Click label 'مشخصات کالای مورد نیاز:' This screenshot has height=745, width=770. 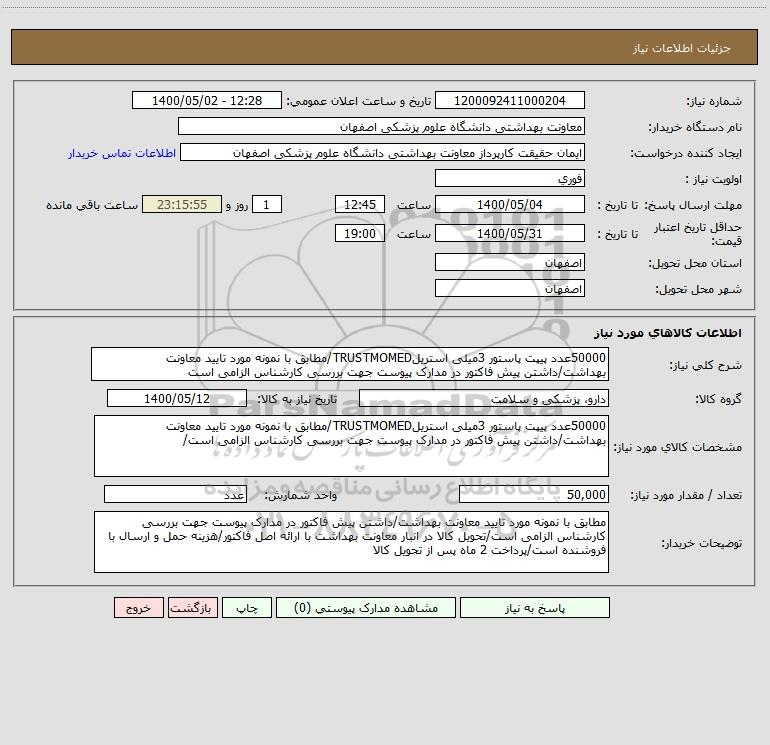pos(678,447)
